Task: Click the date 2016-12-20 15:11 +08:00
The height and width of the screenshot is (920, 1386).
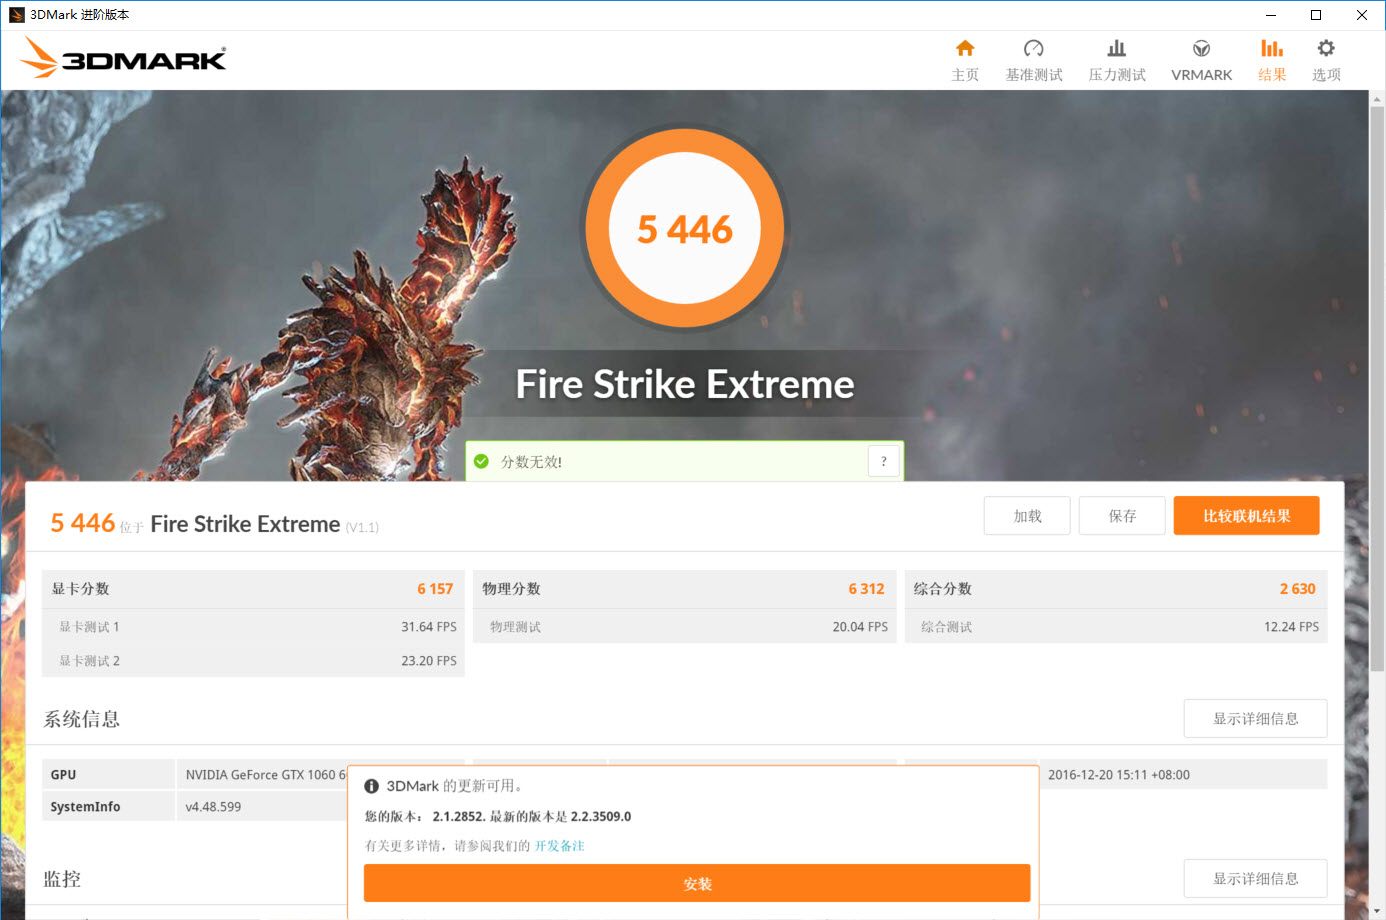Action: (1119, 775)
